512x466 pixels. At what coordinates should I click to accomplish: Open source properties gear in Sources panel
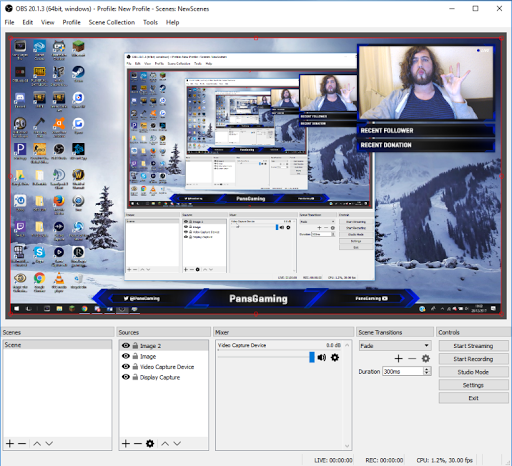(x=150, y=443)
